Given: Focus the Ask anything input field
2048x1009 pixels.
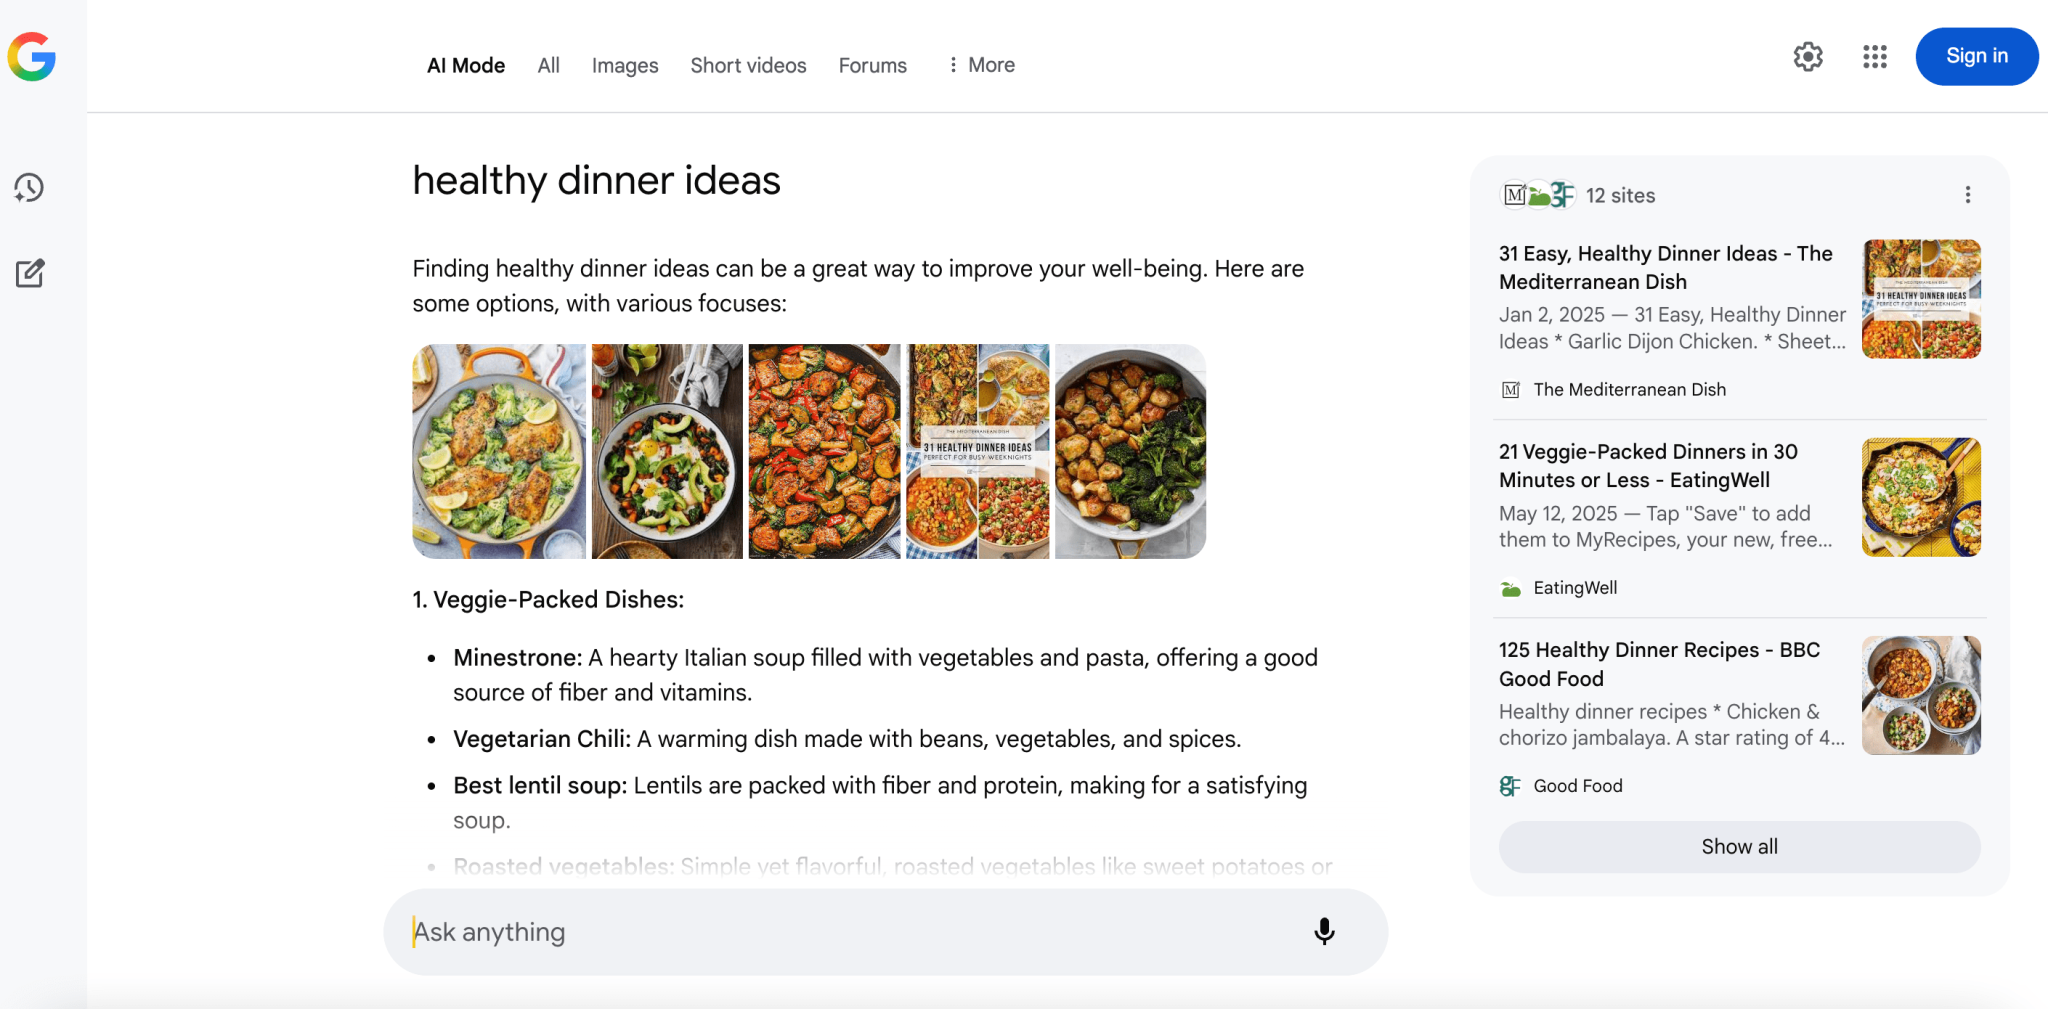Looking at the screenshot, I should point(850,932).
